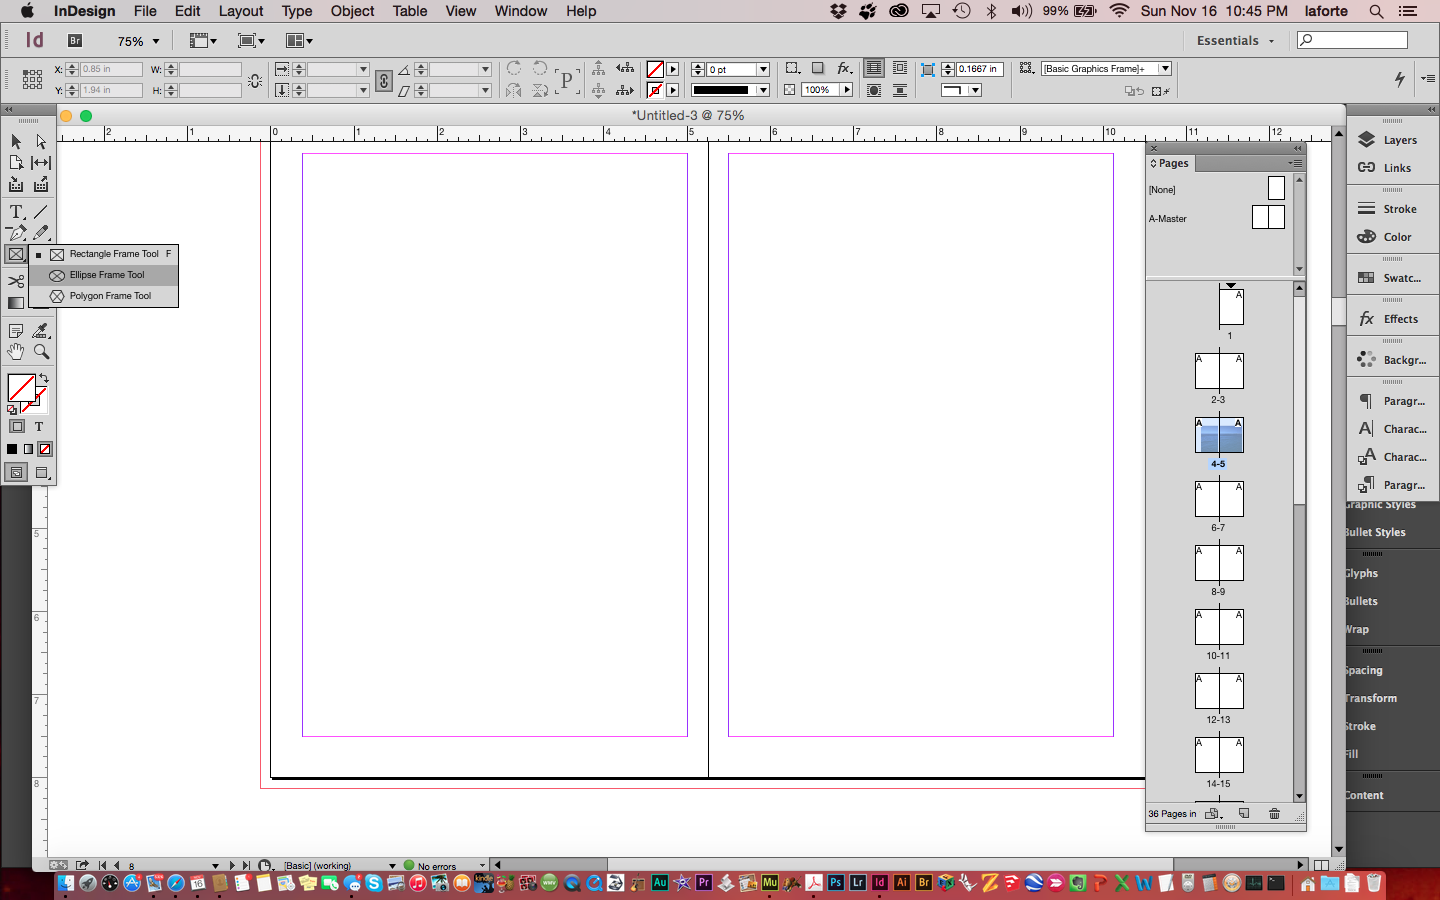
Task: Select the Direct Selection tool
Action: tap(41, 141)
